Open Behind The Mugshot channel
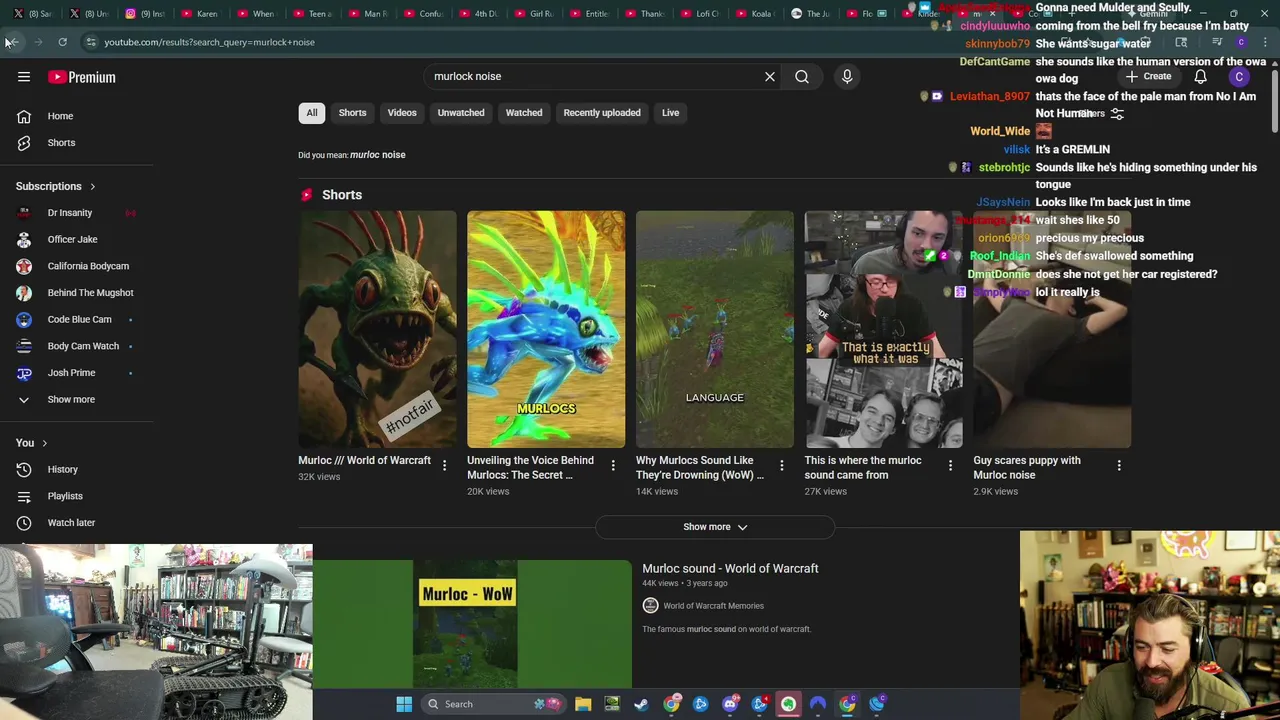 90,293
